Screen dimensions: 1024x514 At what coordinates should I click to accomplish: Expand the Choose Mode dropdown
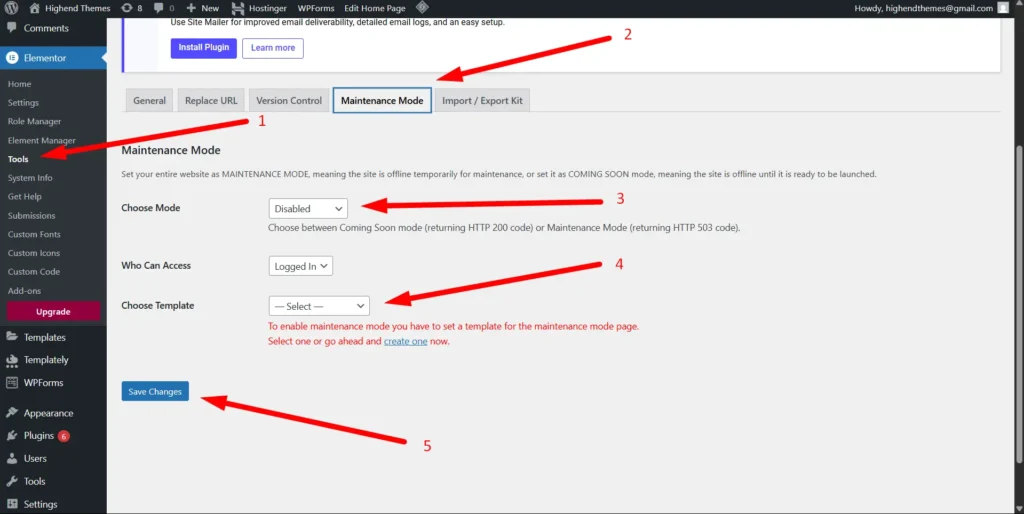308,209
